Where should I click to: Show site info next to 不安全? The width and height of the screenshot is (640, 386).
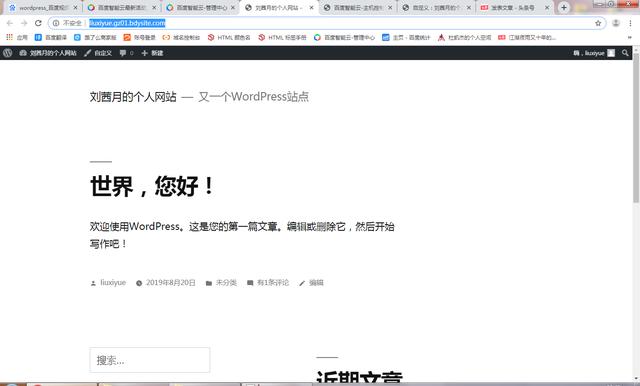pyautogui.click(x=56, y=23)
